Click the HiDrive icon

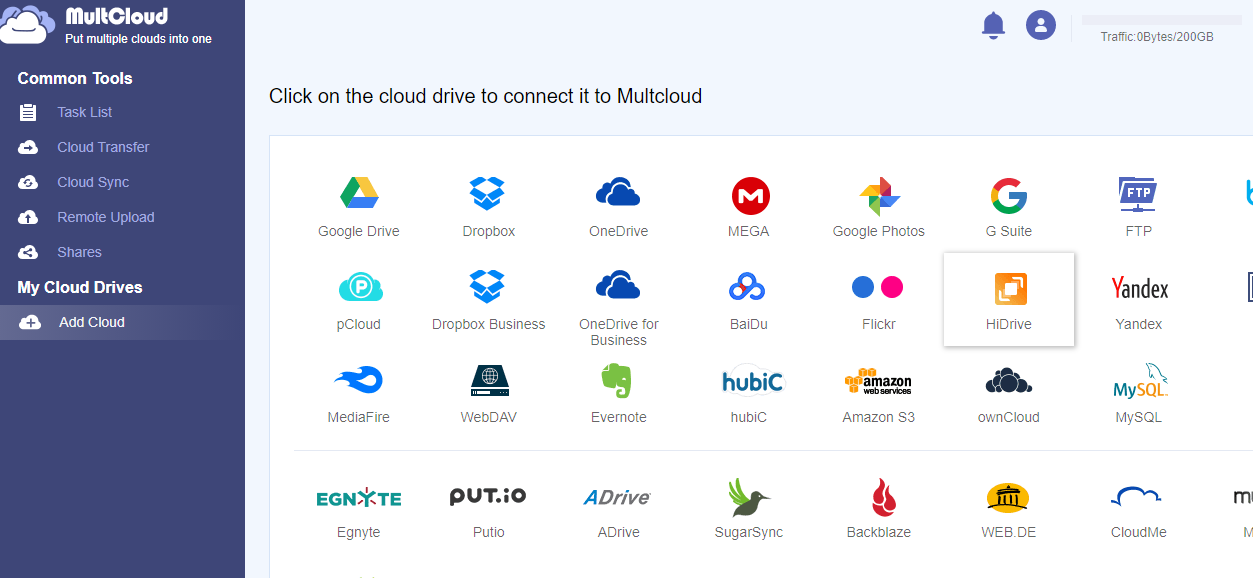pos(1010,289)
